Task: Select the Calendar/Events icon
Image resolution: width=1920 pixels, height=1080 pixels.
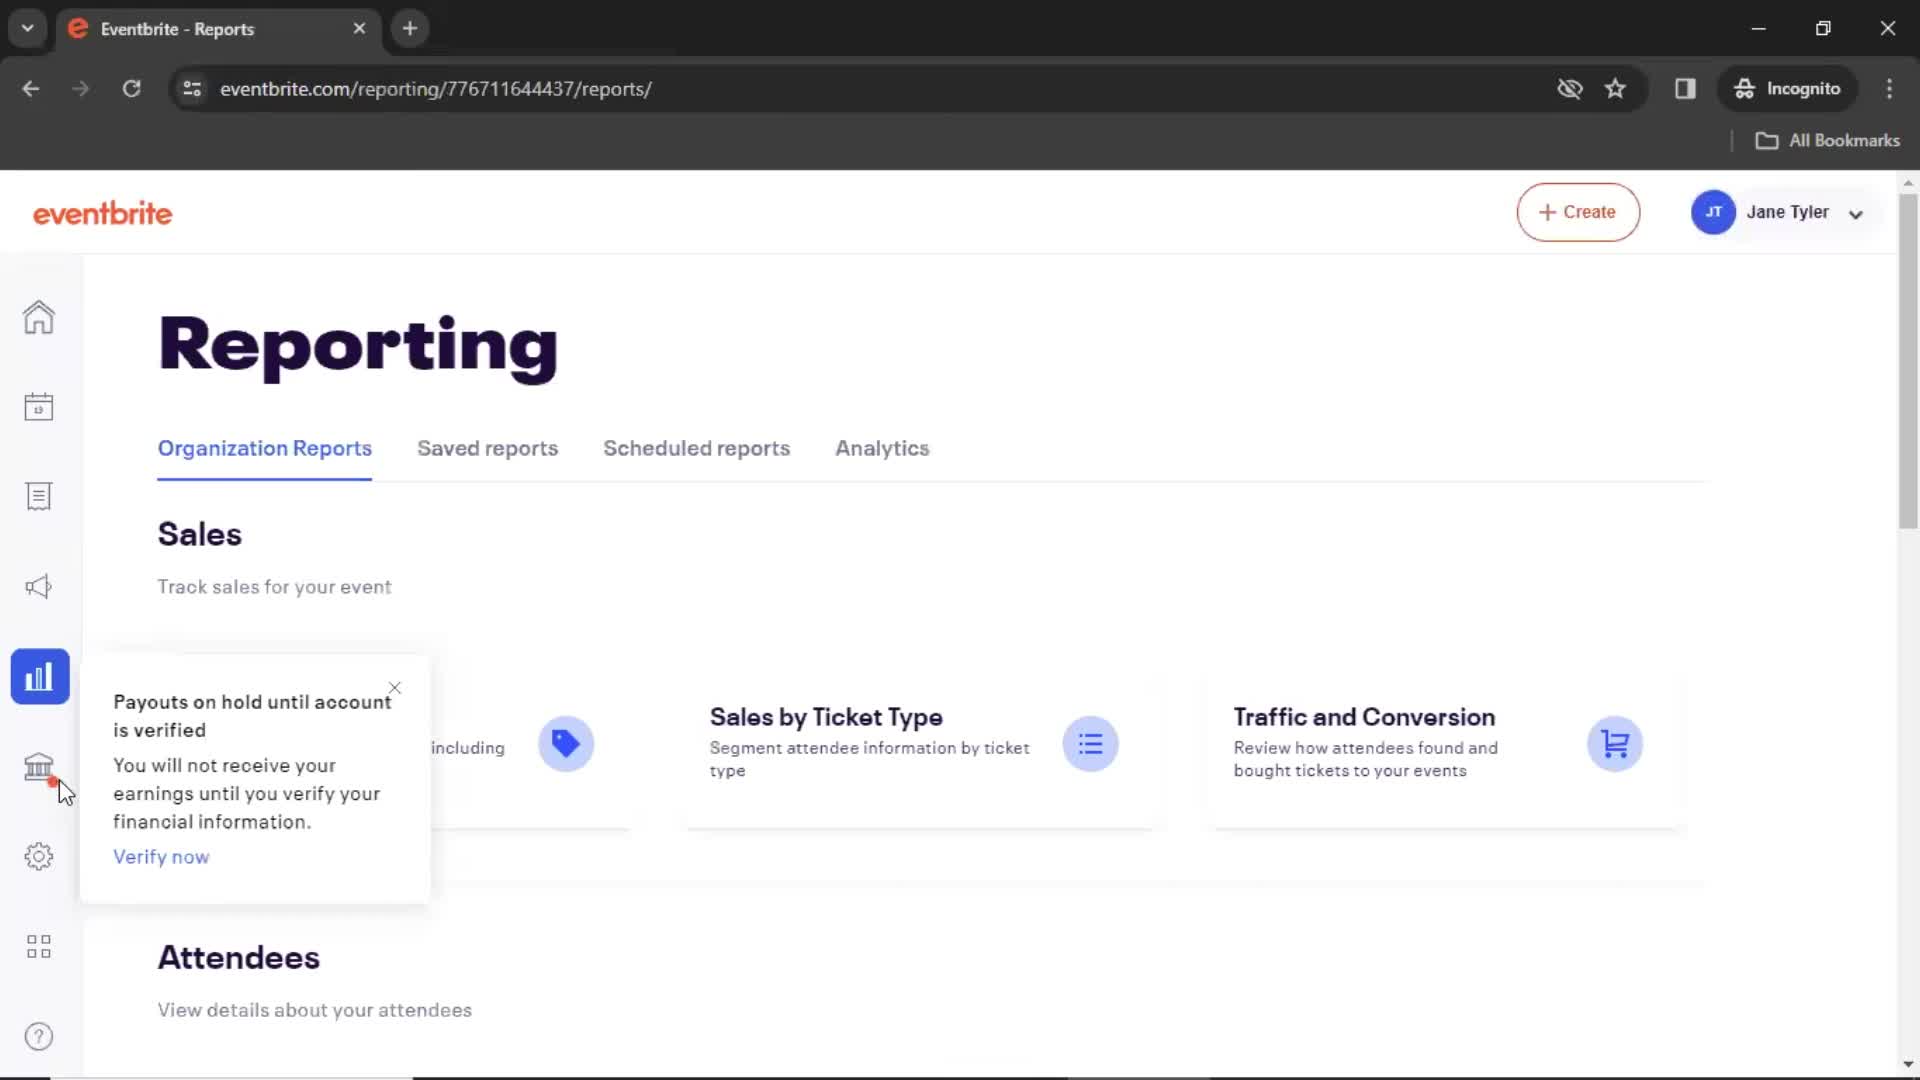Action: [38, 406]
